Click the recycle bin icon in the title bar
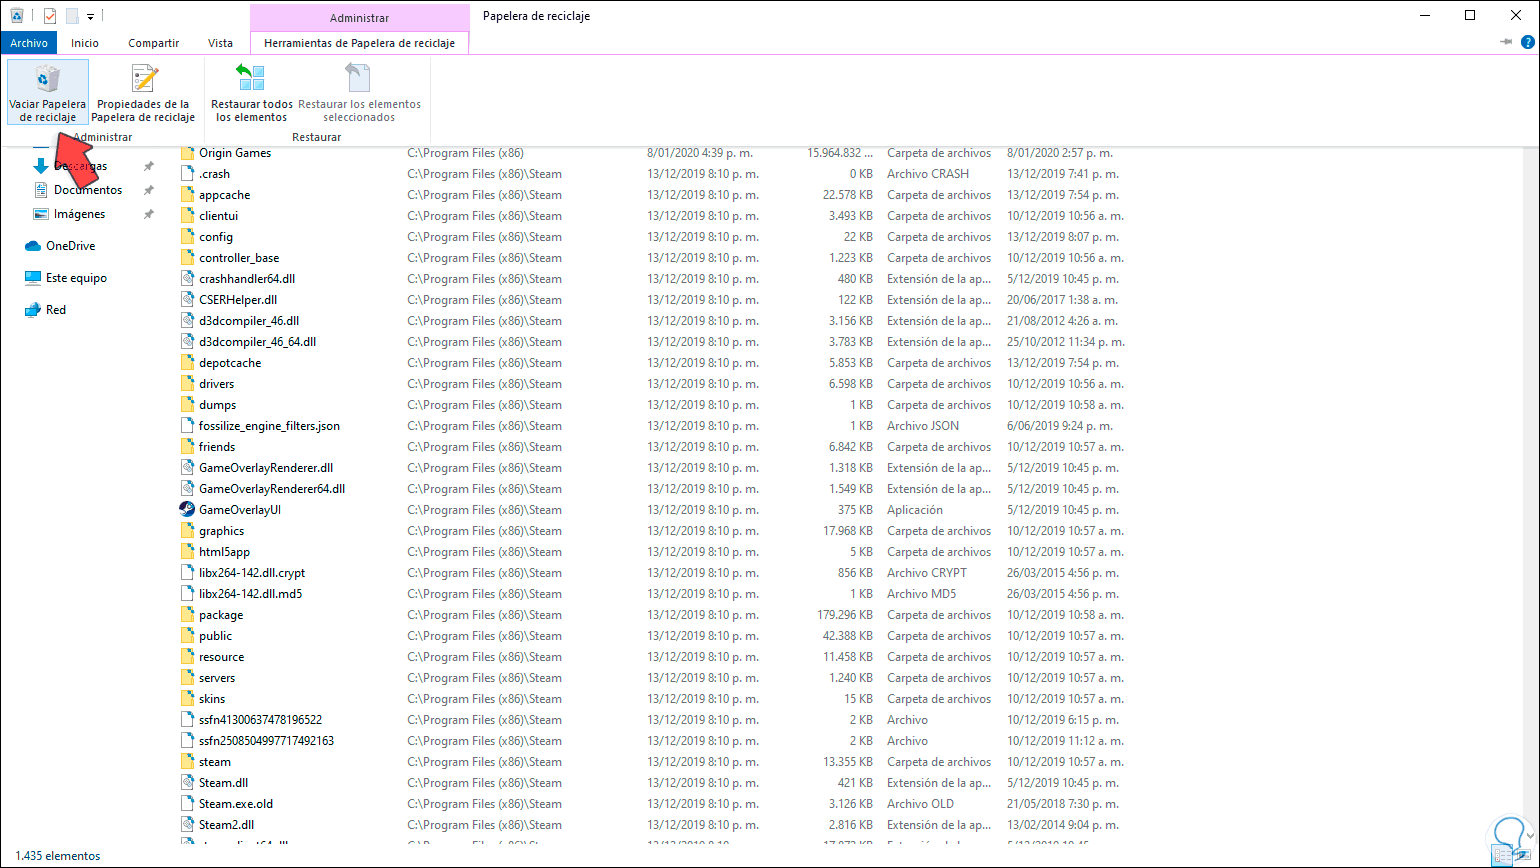The height and width of the screenshot is (868, 1540). pos(16,16)
